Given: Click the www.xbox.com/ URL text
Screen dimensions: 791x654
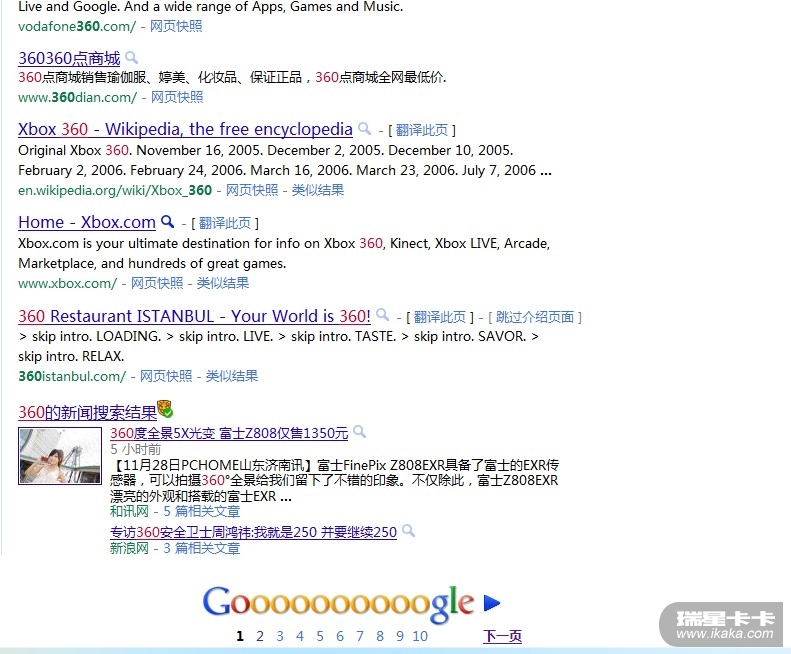Looking at the screenshot, I should tap(68, 283).
